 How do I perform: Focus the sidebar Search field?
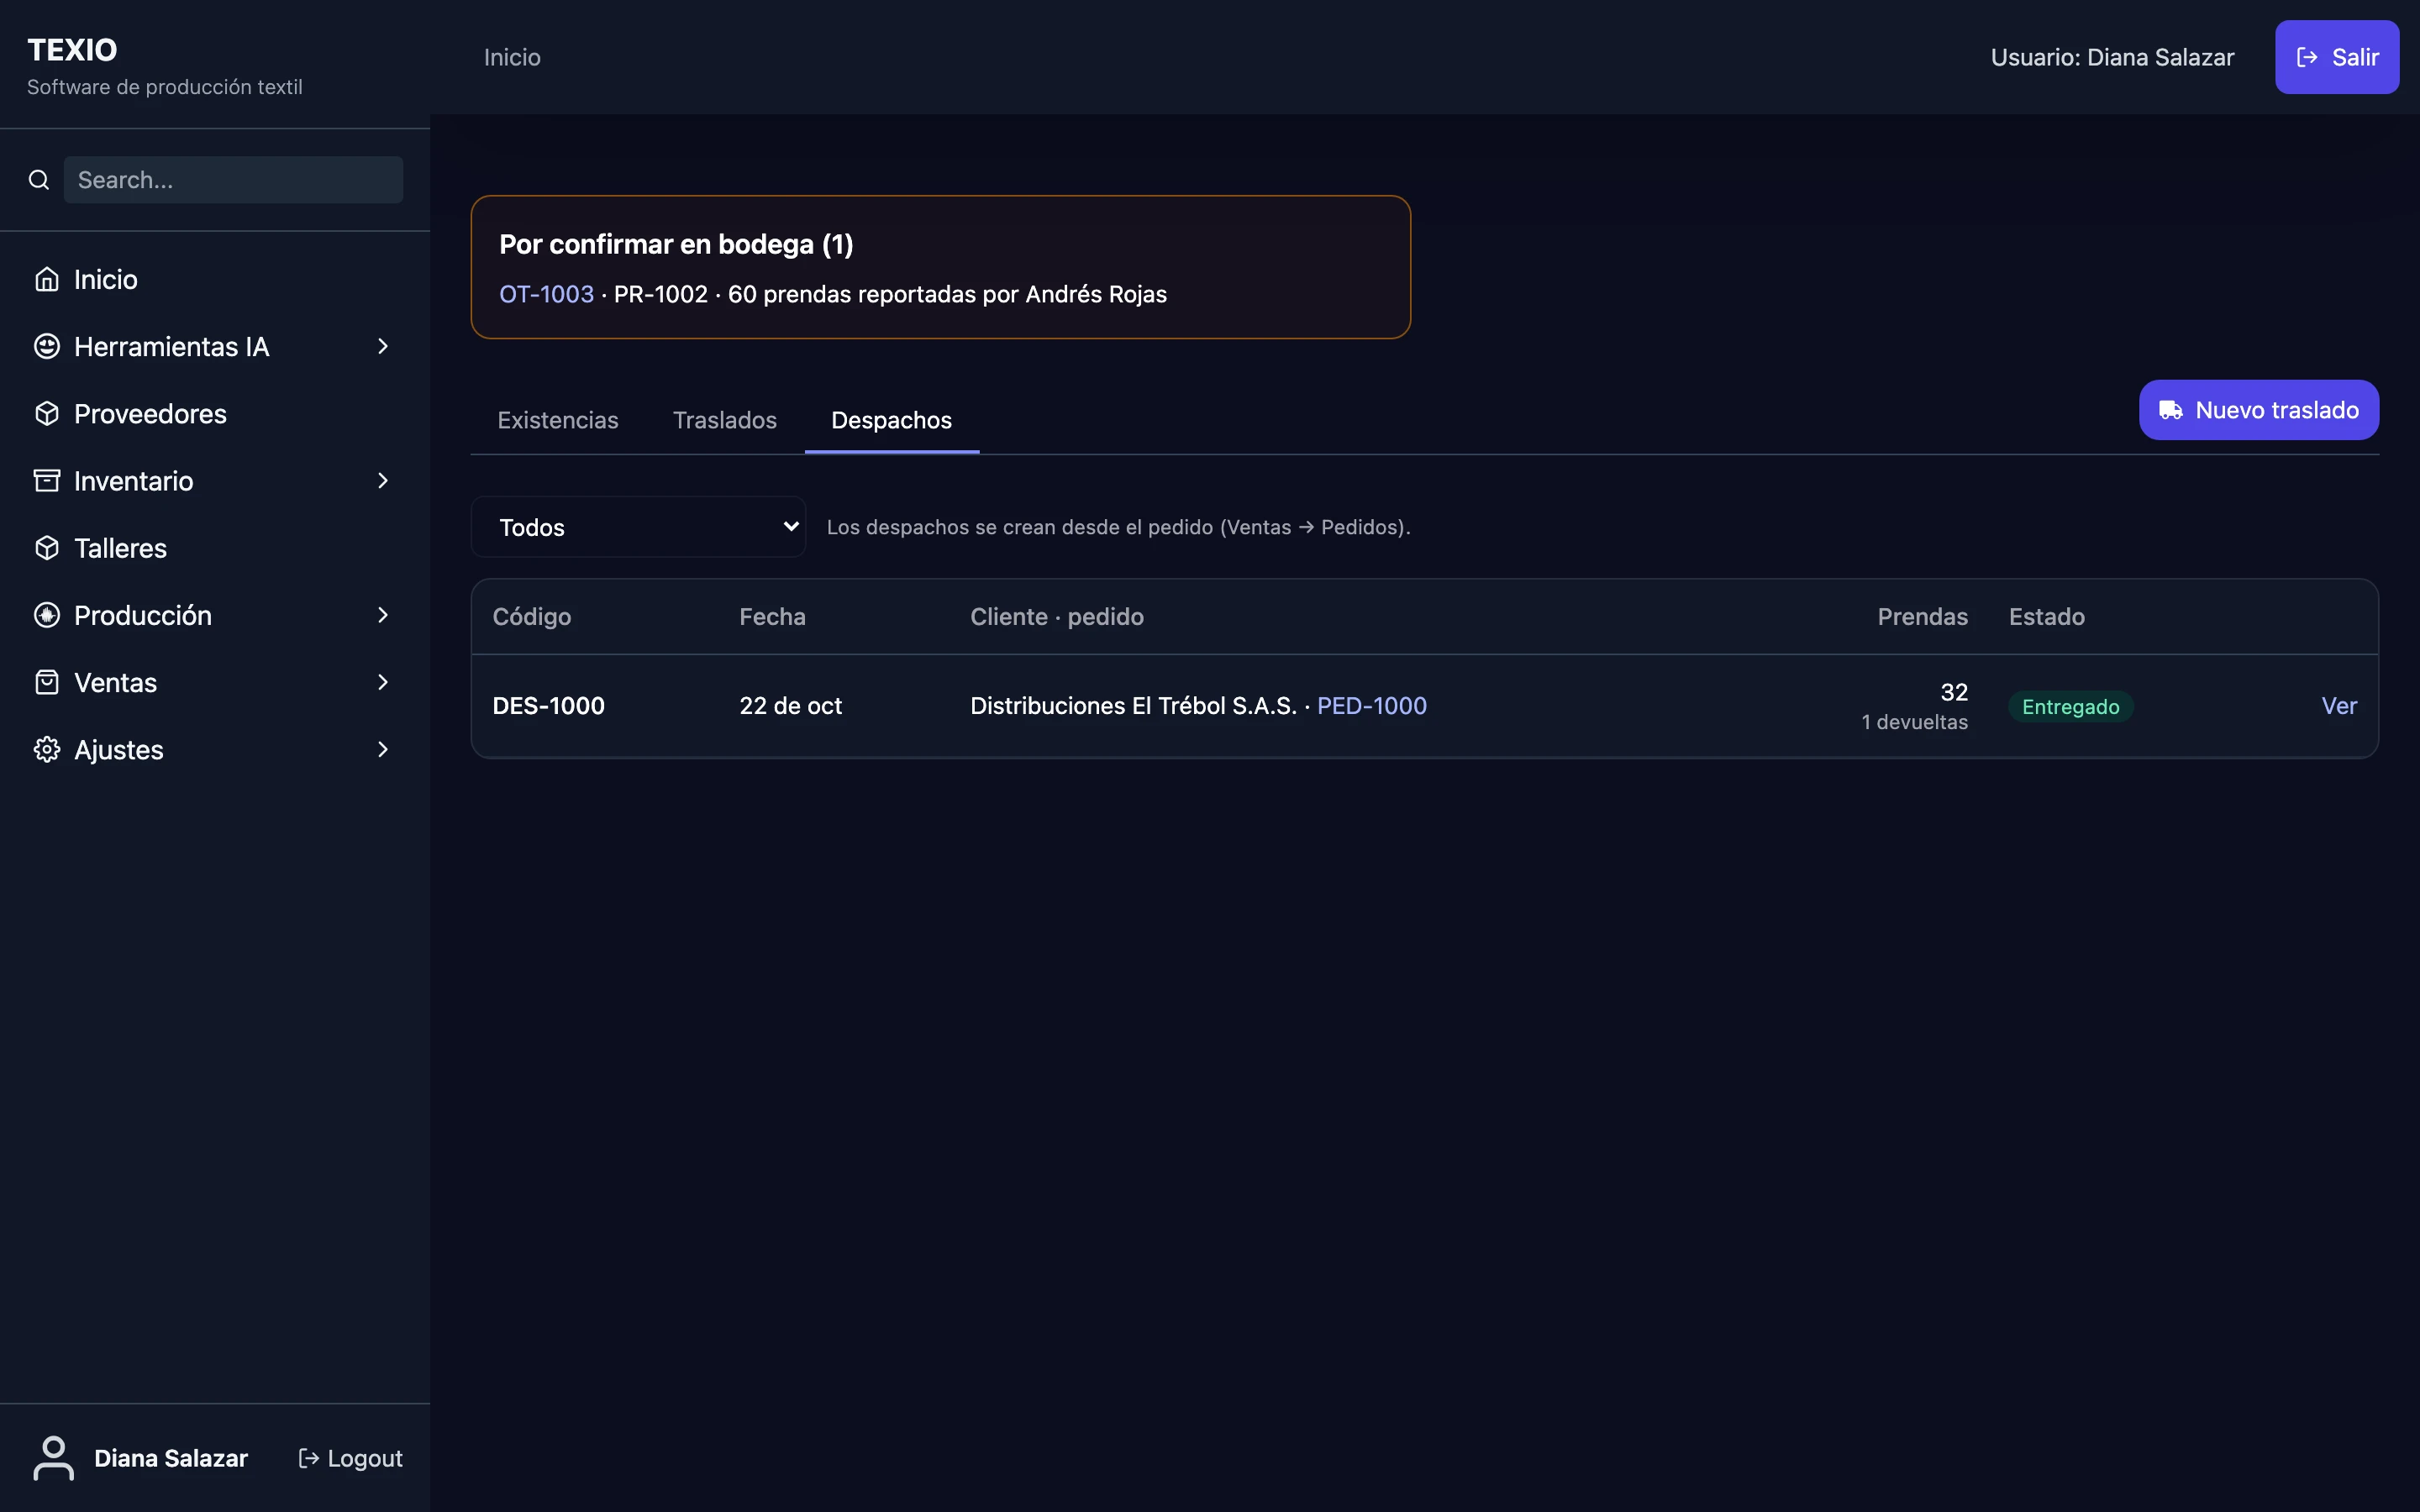coord(234,180)
